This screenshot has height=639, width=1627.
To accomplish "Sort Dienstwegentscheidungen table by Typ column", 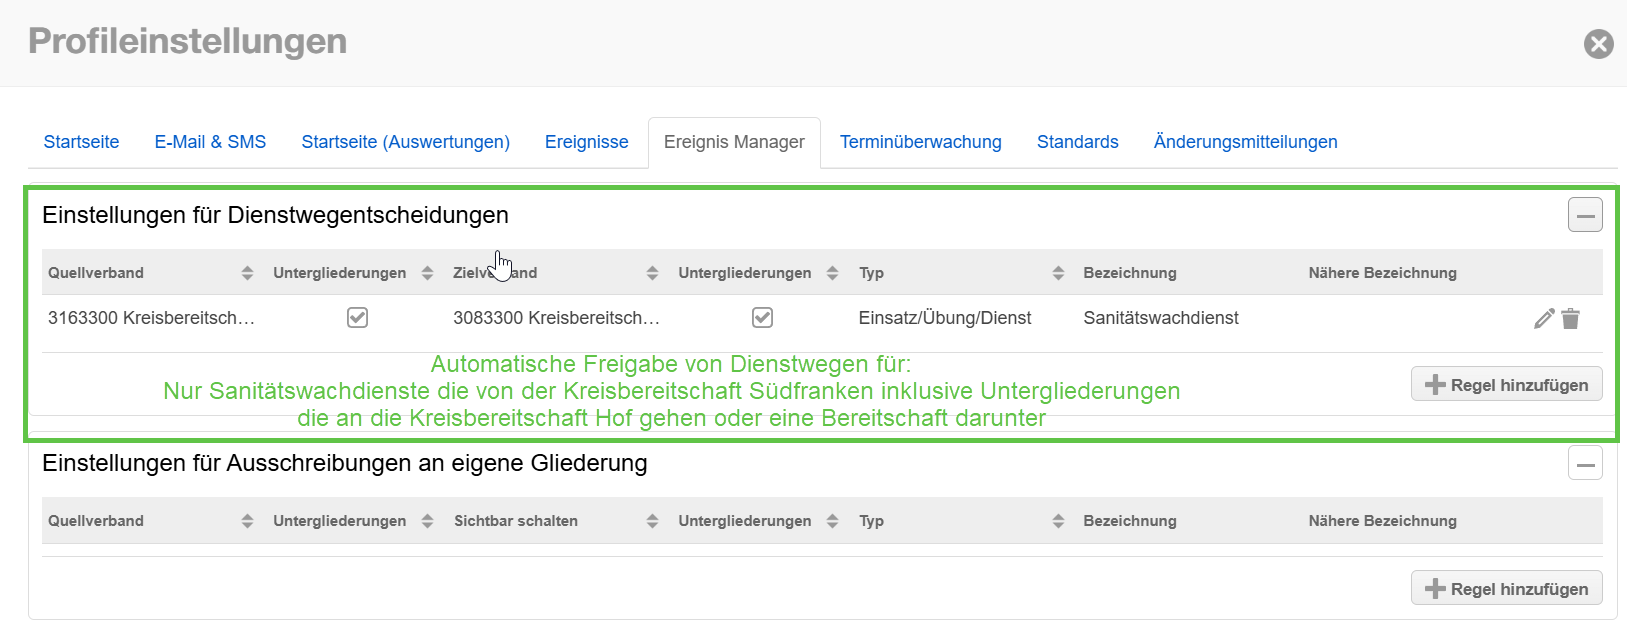I will (x=1058, y=273).
